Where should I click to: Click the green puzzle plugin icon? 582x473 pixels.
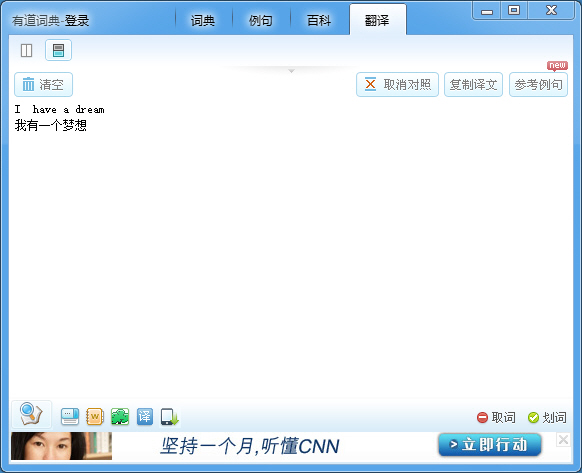(x=120, y=417)
